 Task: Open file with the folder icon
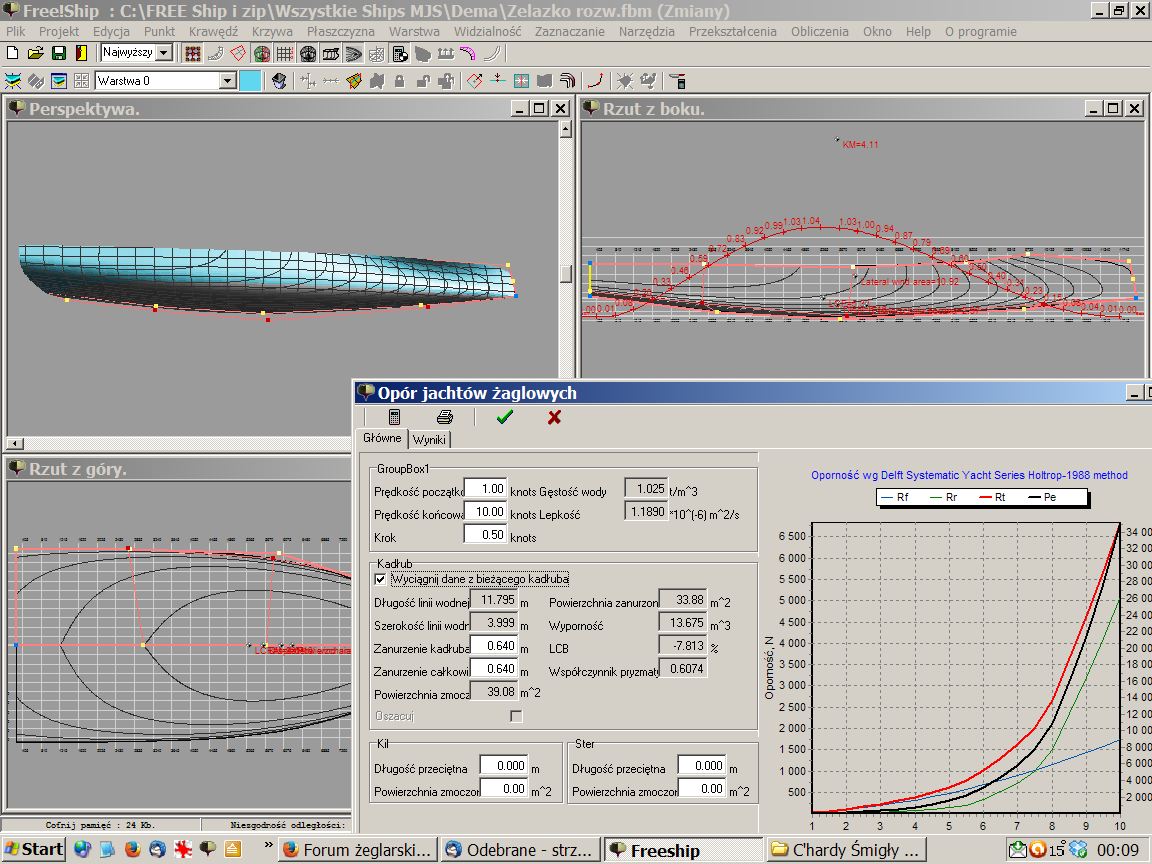(36, 53)
